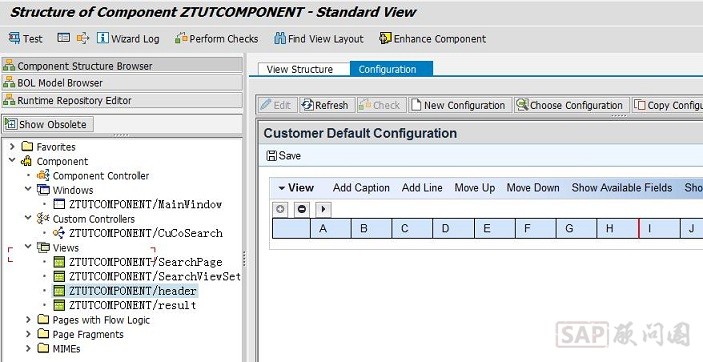This screenshot has height=362, width=703.
Task: Click the MIMEs folder icon
Action: tap(43, 348)
